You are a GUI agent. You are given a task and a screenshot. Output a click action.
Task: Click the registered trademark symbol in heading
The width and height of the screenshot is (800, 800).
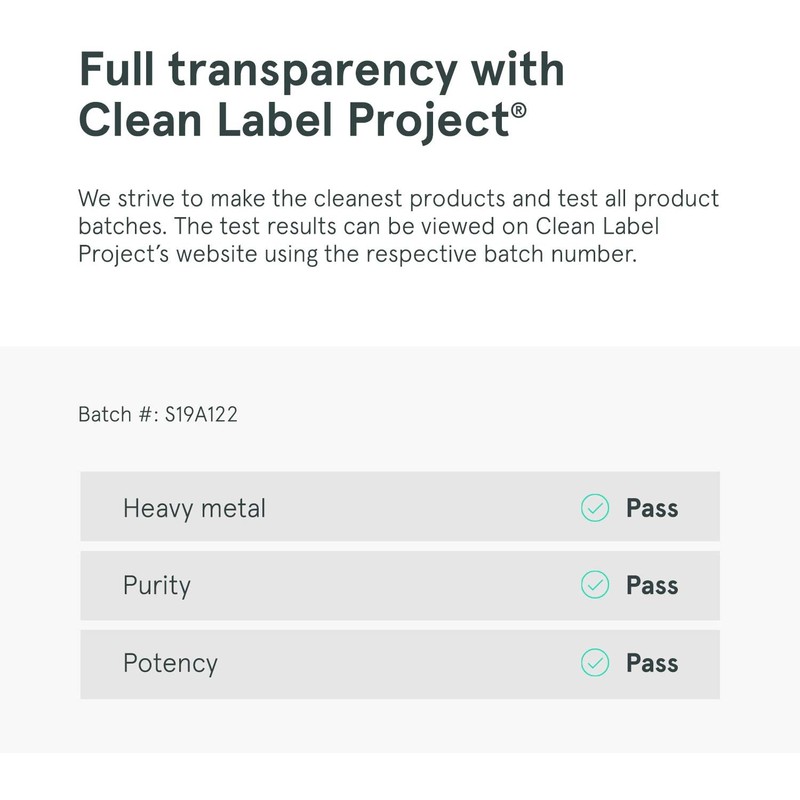(x=518, y=109)
